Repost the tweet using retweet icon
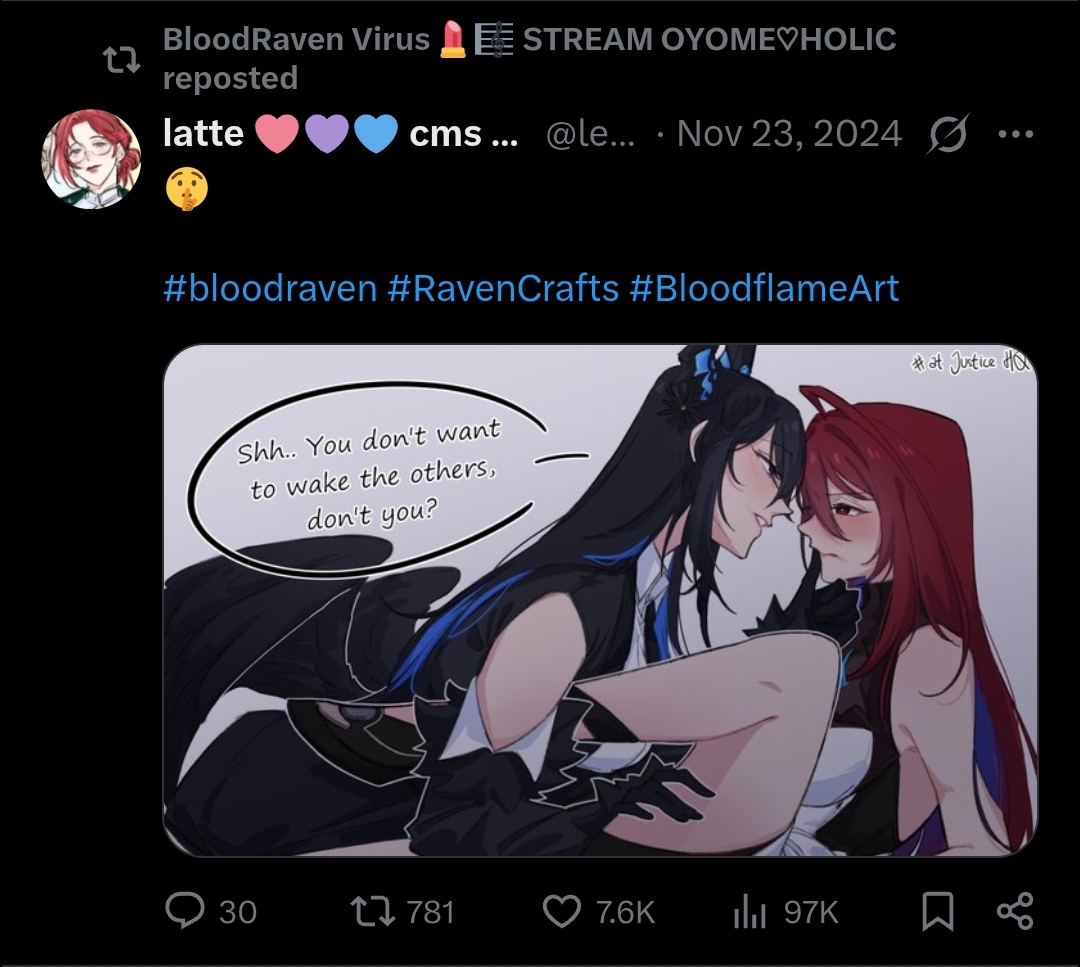 pyautogui.click(x=373, y=911)
